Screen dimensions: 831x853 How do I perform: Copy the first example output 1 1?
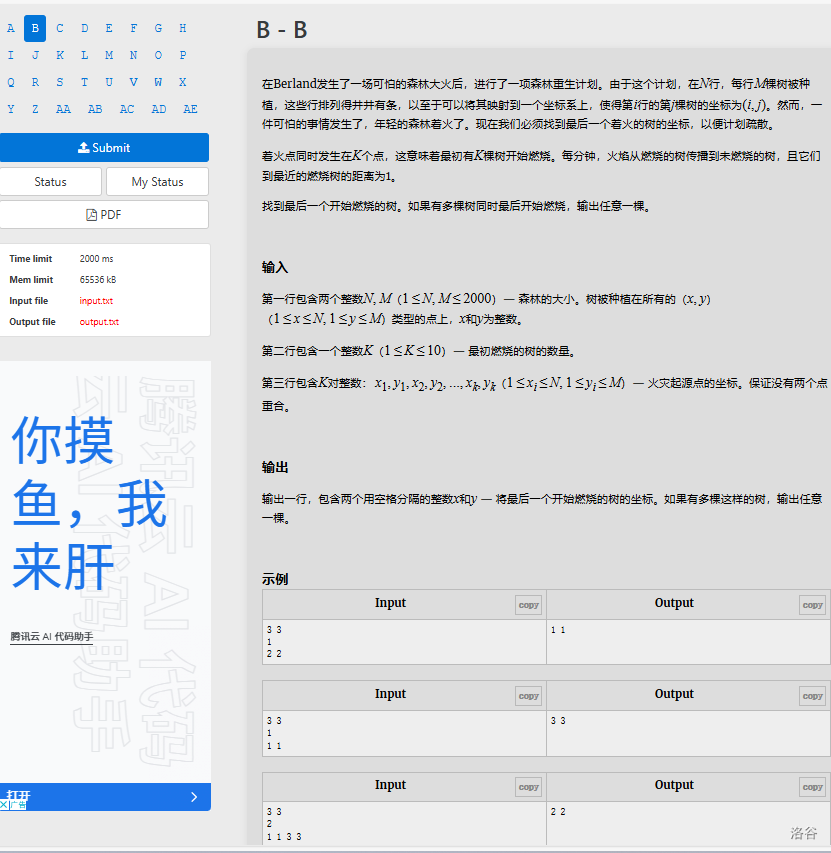813,605
